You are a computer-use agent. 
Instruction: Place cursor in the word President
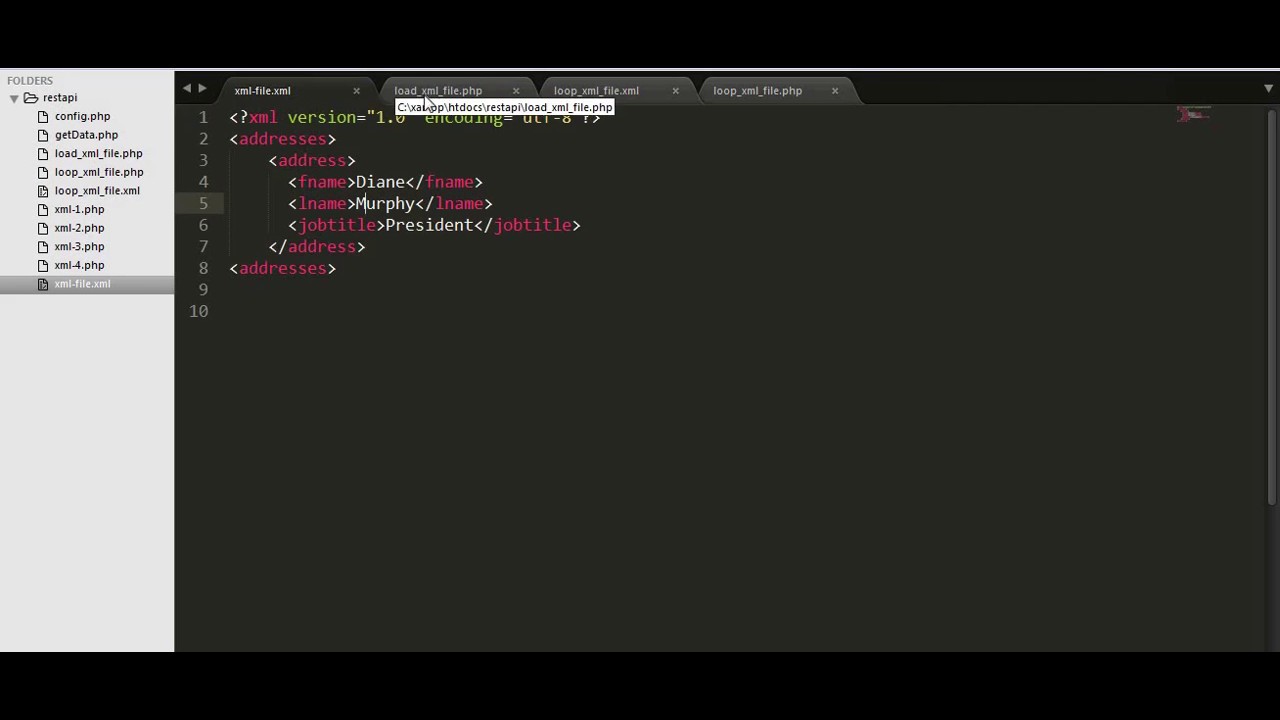click(429, 225)
